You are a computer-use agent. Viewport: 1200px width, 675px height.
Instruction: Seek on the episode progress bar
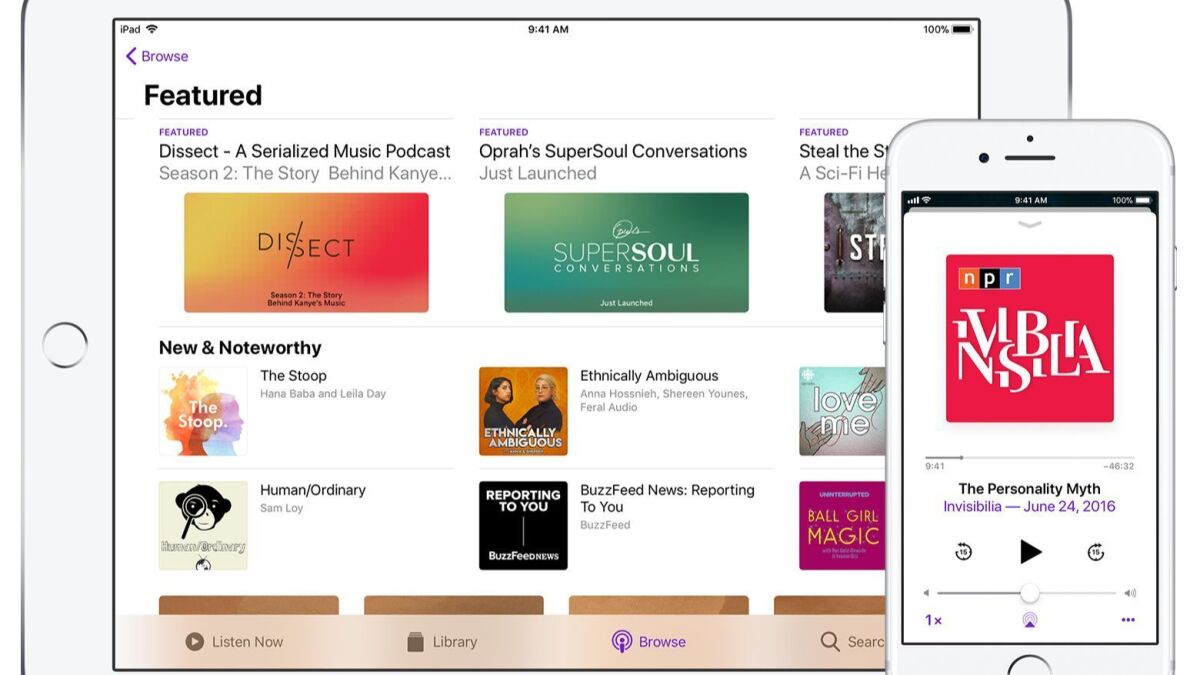click(x=1029, y=457)
